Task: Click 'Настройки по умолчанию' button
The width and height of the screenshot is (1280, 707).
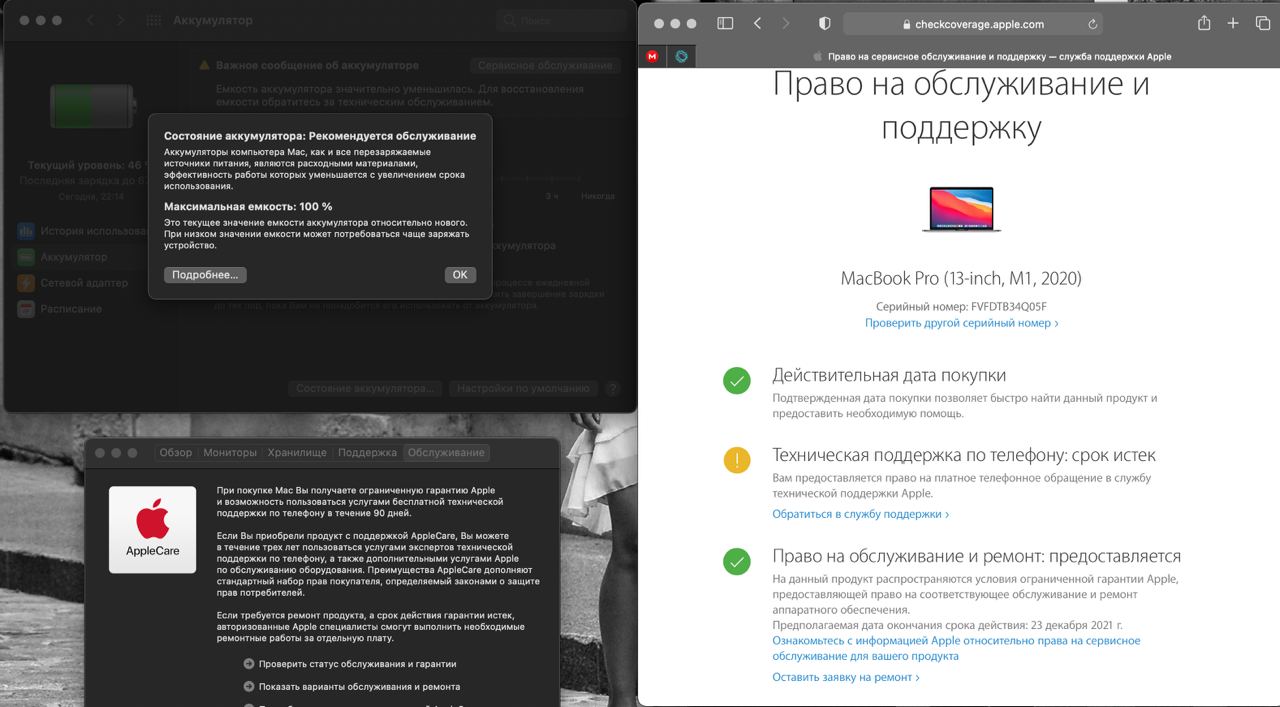Action: click(x=523, y=388)
